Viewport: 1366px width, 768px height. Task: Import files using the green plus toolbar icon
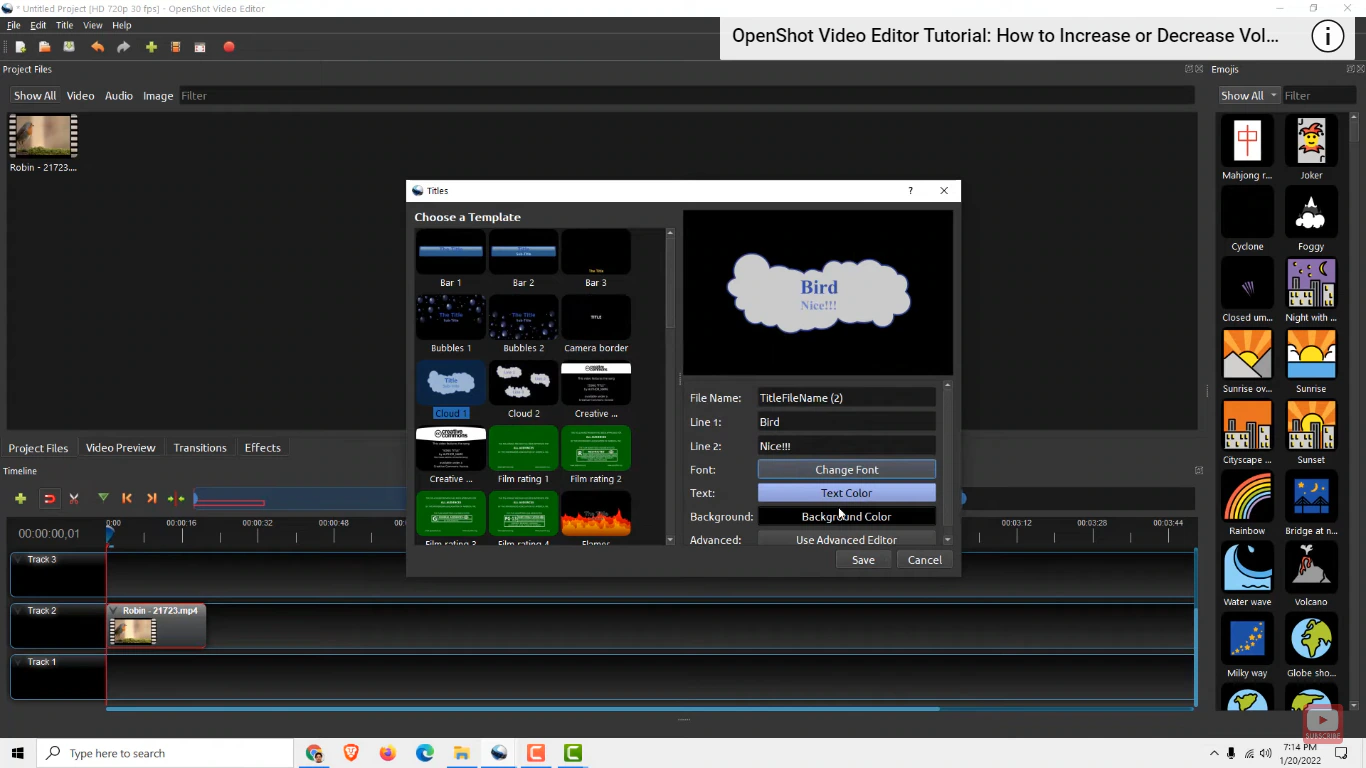152,47
